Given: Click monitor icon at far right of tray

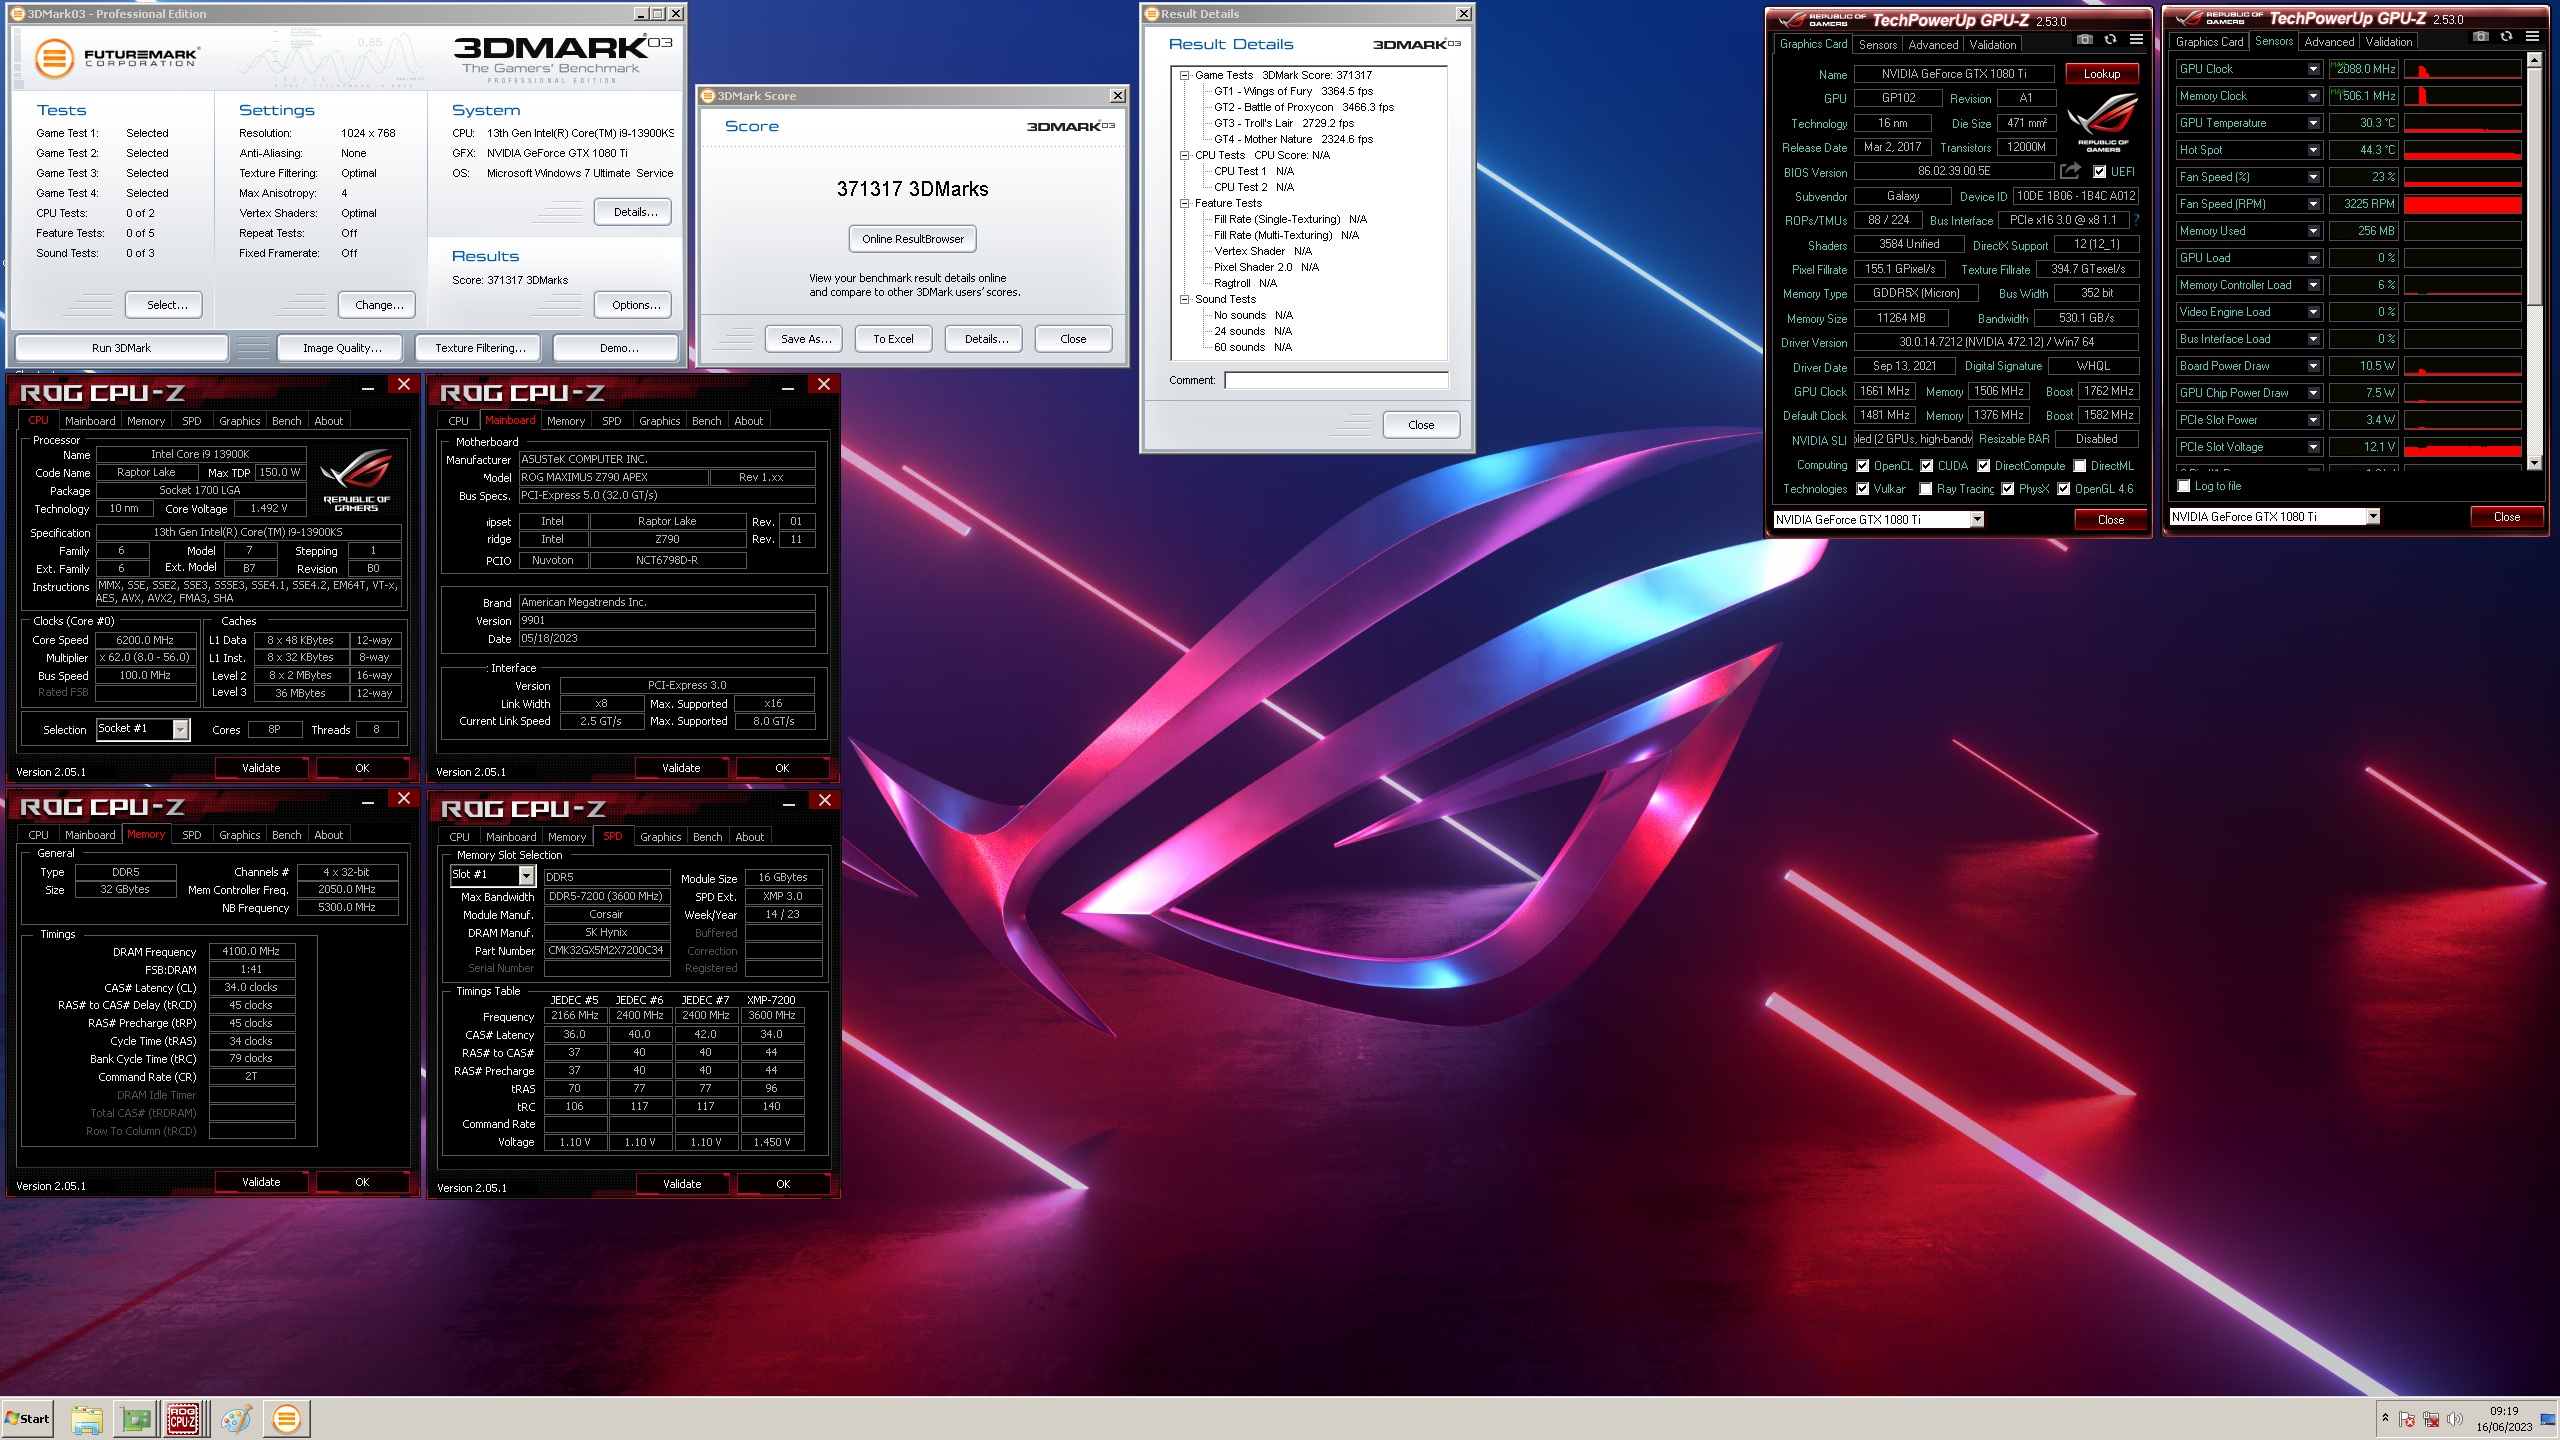Looking at the screenshot, I should point(2548,1419).
